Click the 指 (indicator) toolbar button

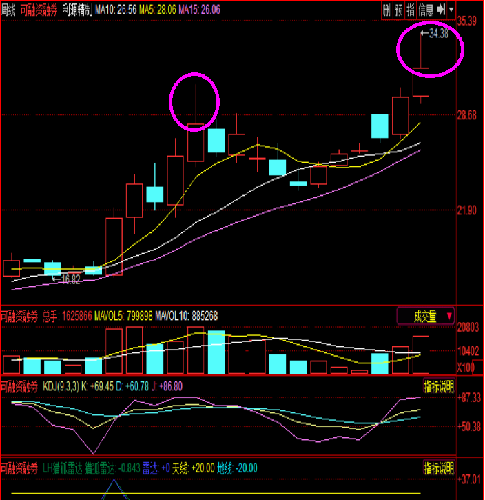[410, 10]
